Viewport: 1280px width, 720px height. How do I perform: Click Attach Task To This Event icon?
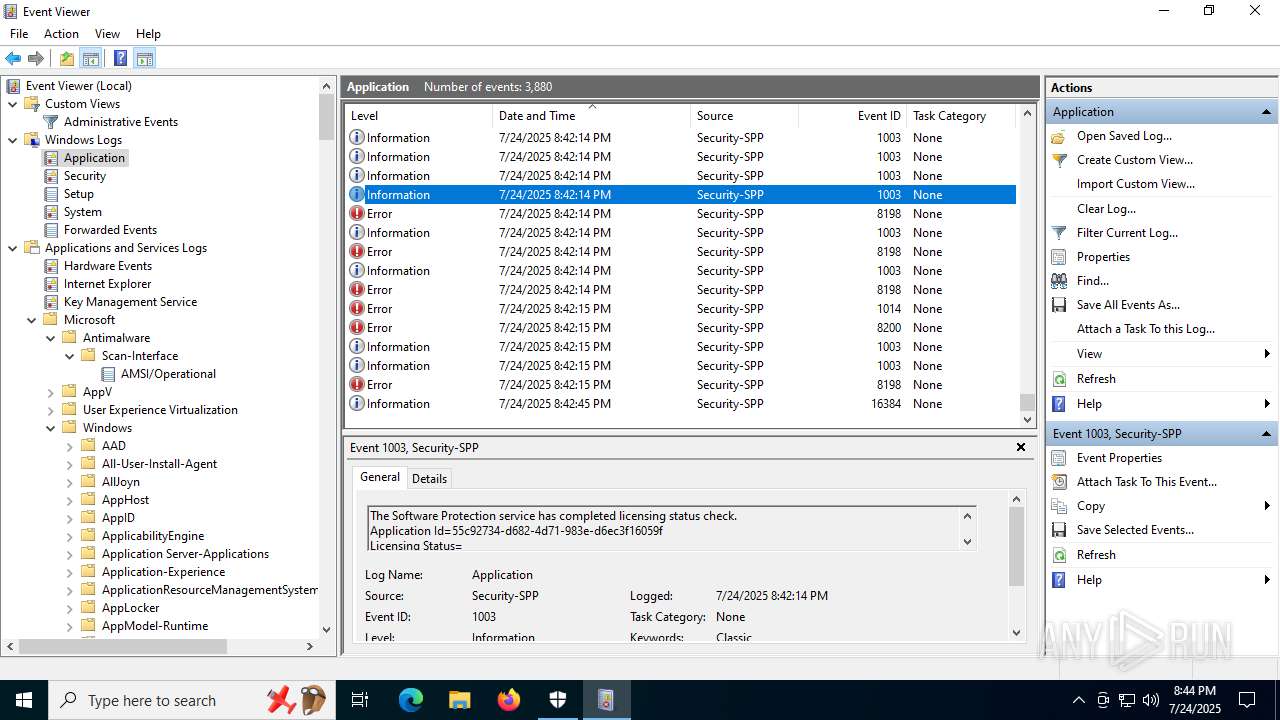click(x=1059, y=482)
